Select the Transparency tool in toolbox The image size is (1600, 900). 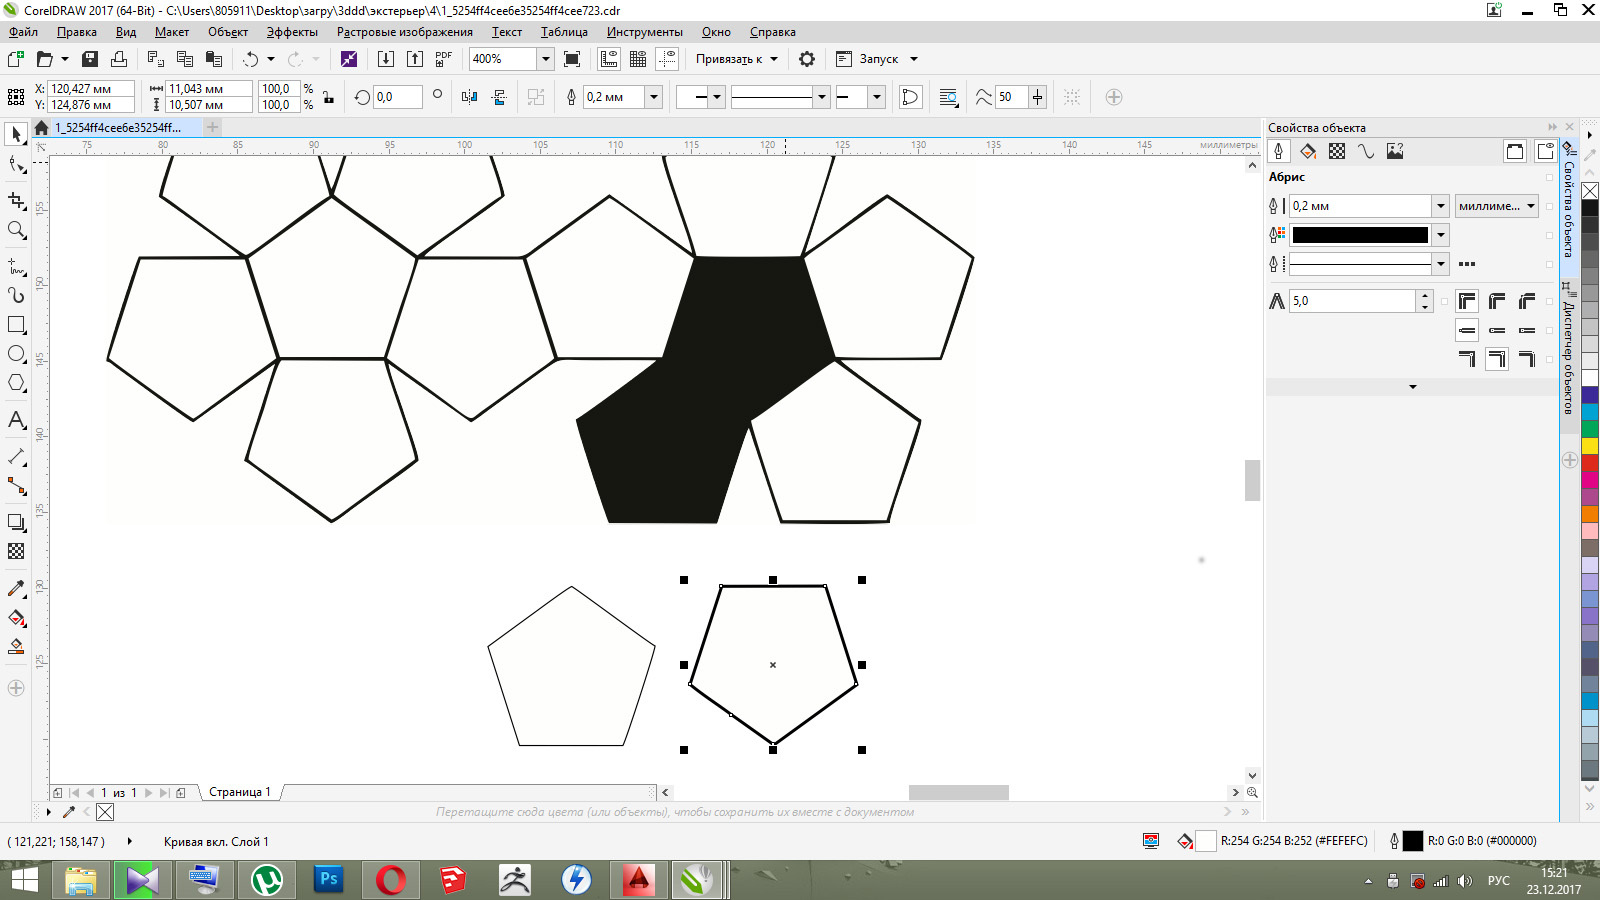click(x=16, y=551)
